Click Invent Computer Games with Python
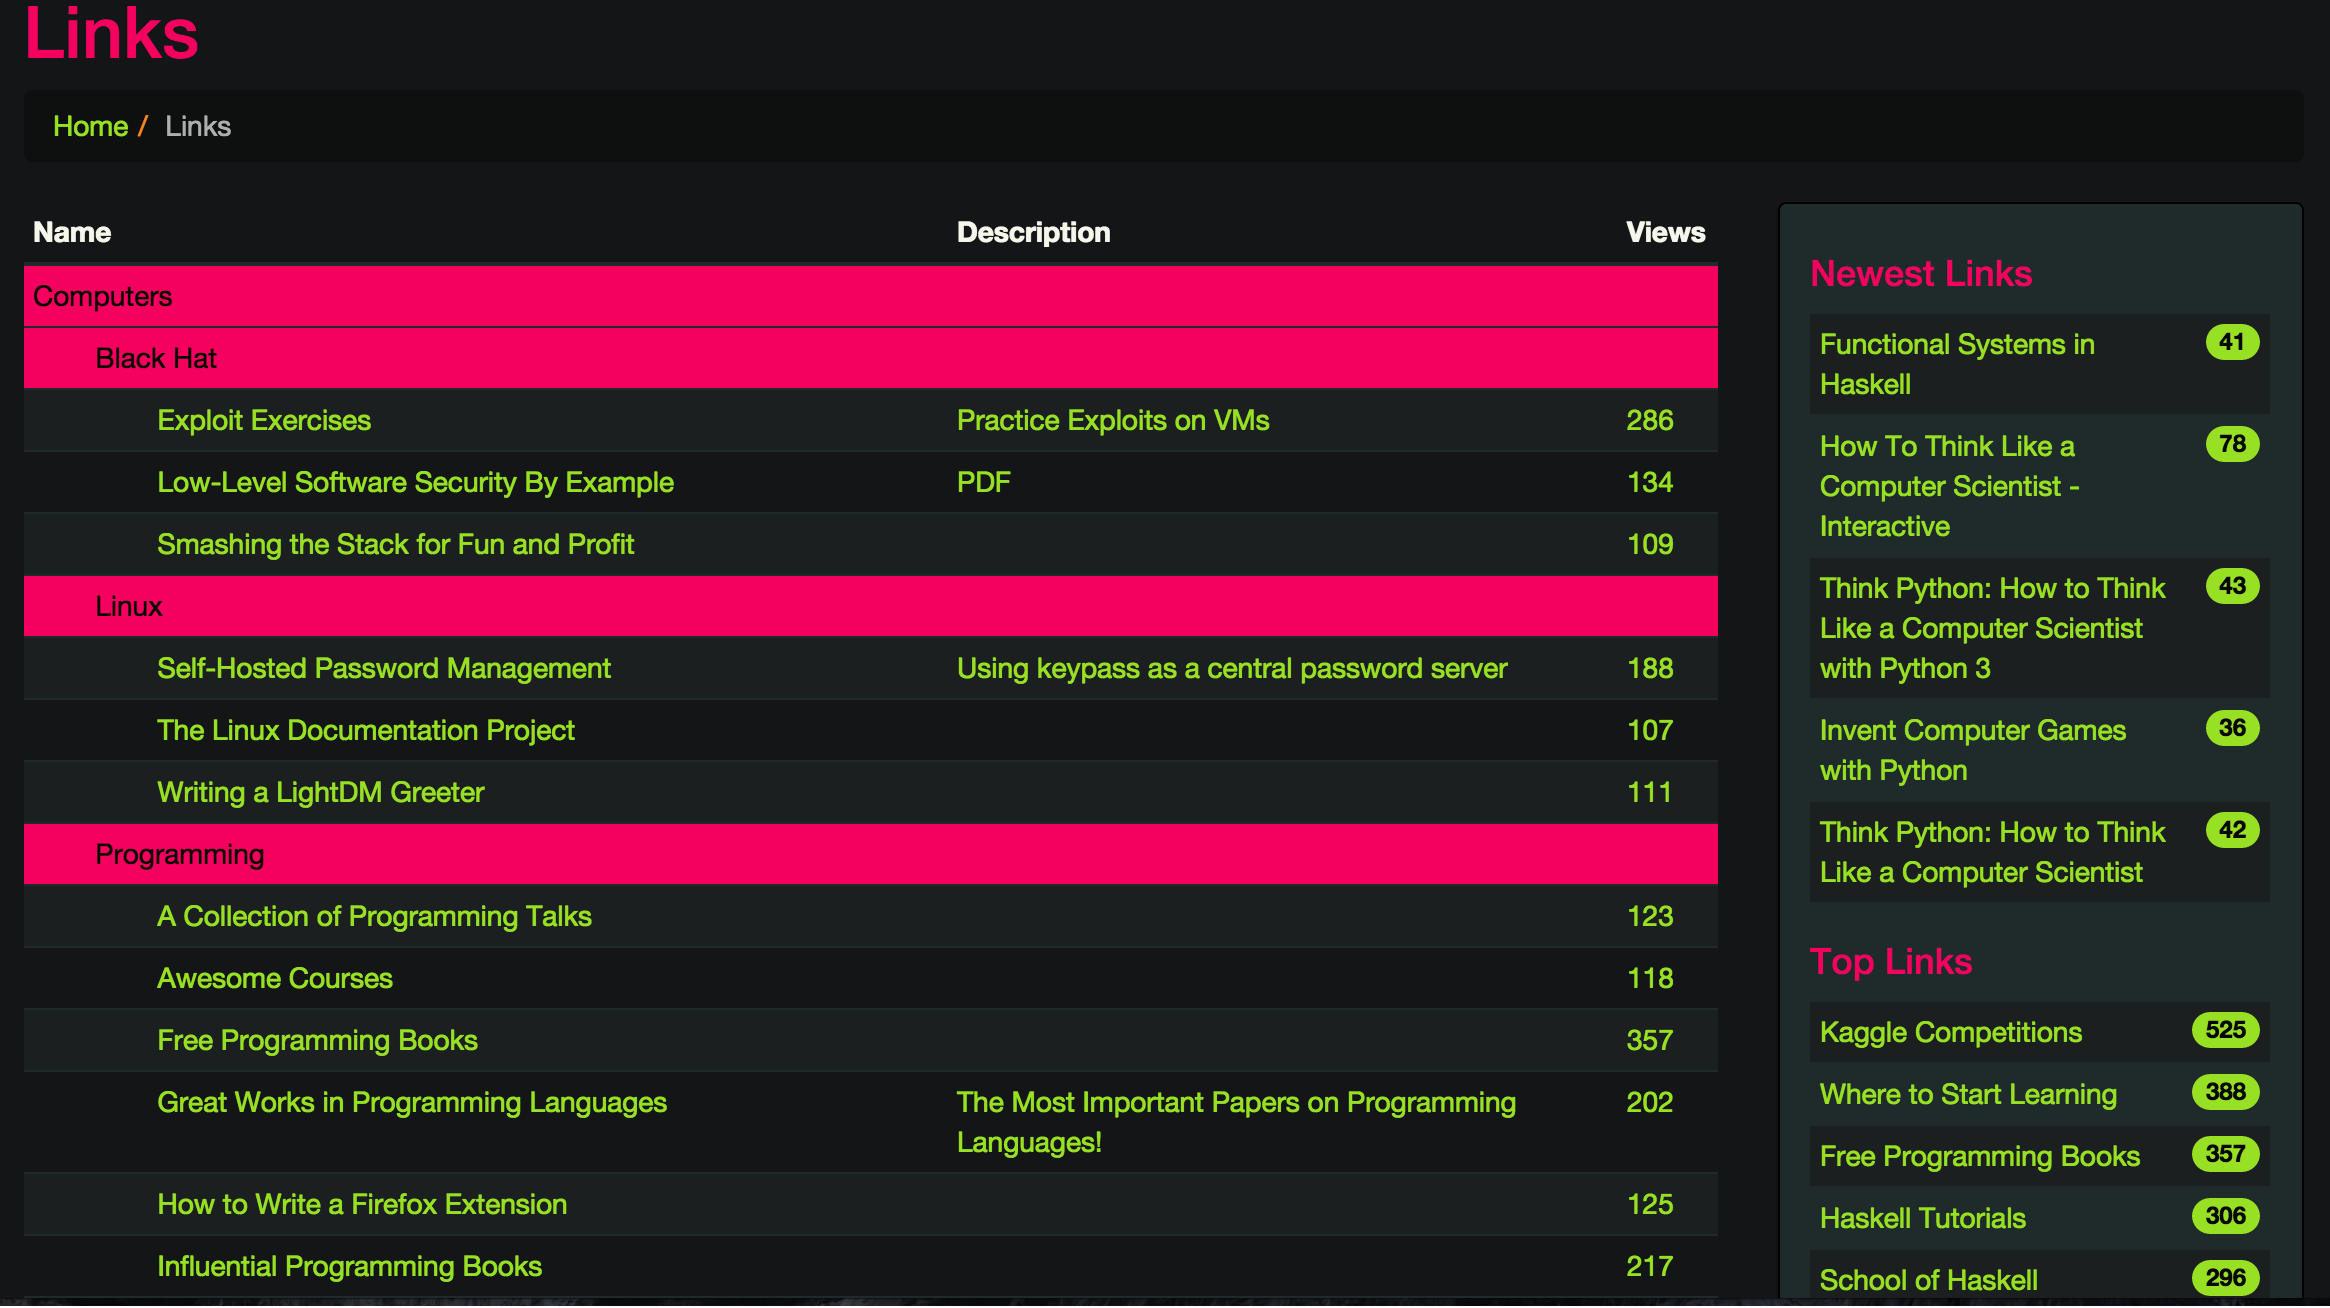2330x1308 pixels. pyautogui.click(x=1972, y=750)
